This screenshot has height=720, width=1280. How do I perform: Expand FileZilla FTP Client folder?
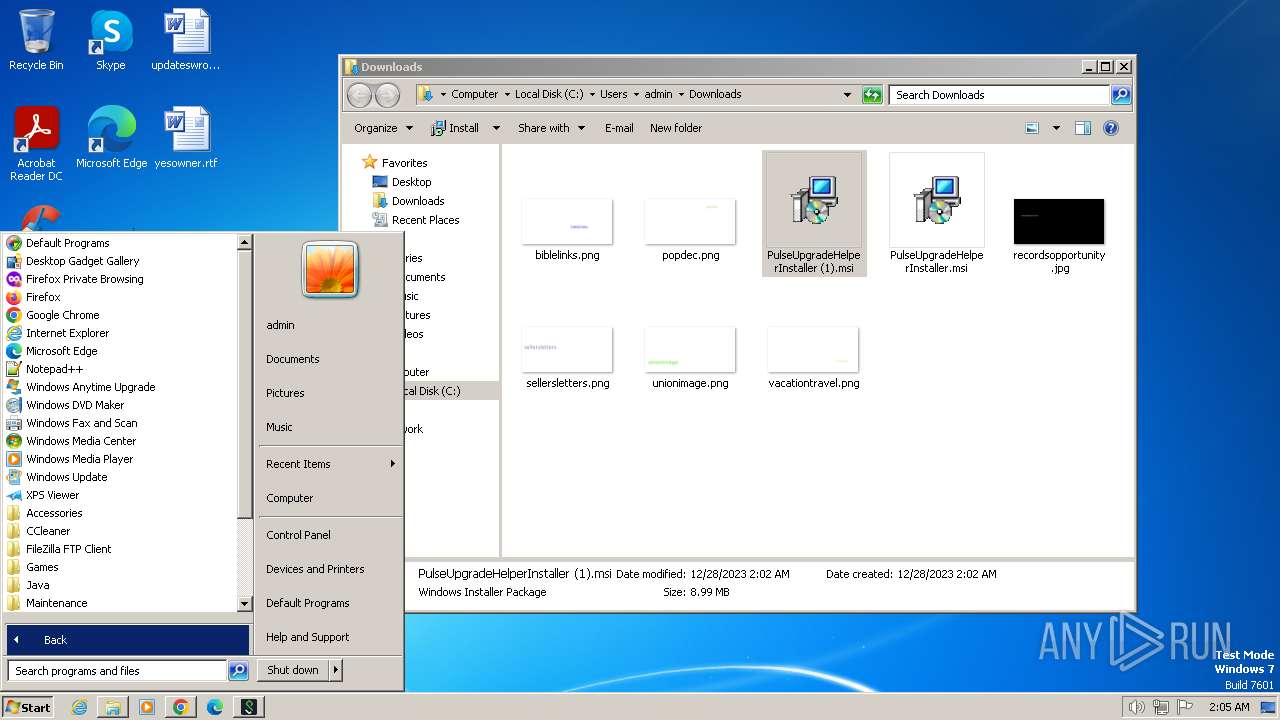68,549
